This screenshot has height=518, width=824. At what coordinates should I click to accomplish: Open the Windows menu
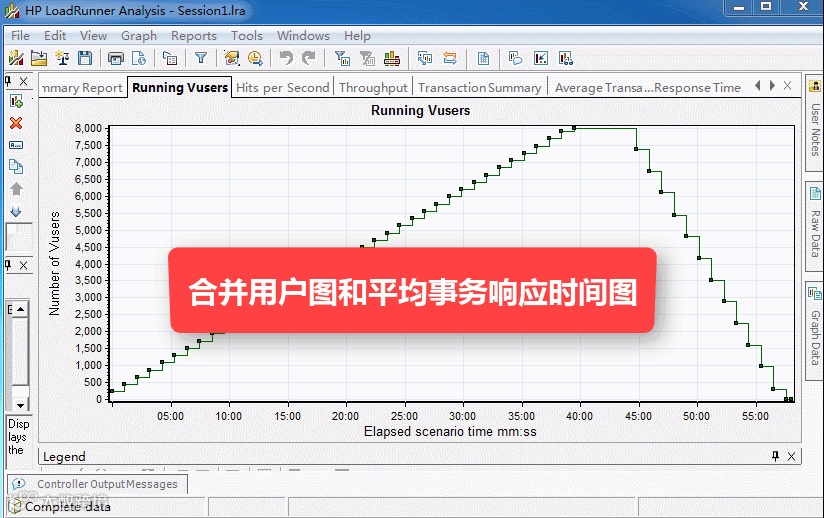click(x=303, y=36)
